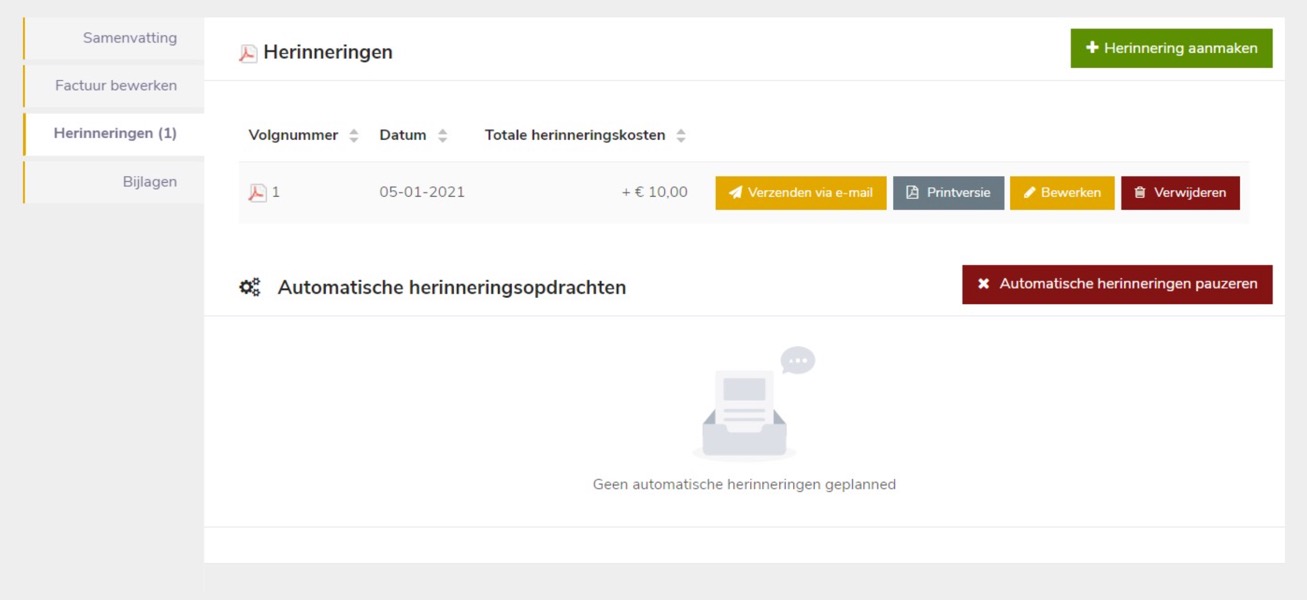Click the Geen automatische herinneringen geplanned text
Screen dimensions: 1307x600
tap(744, 485)
